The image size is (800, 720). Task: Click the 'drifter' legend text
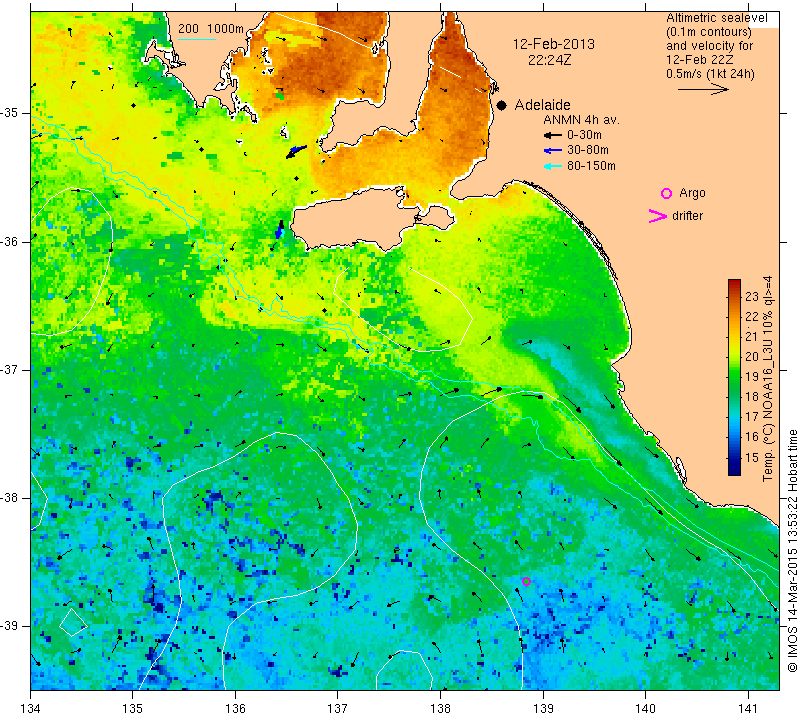687,216
